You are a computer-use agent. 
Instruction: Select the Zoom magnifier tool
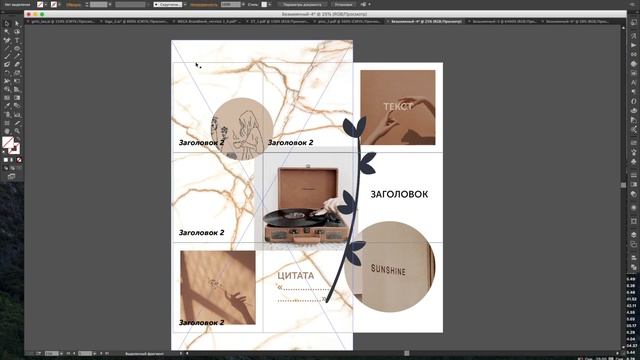[x=17, y=131]
